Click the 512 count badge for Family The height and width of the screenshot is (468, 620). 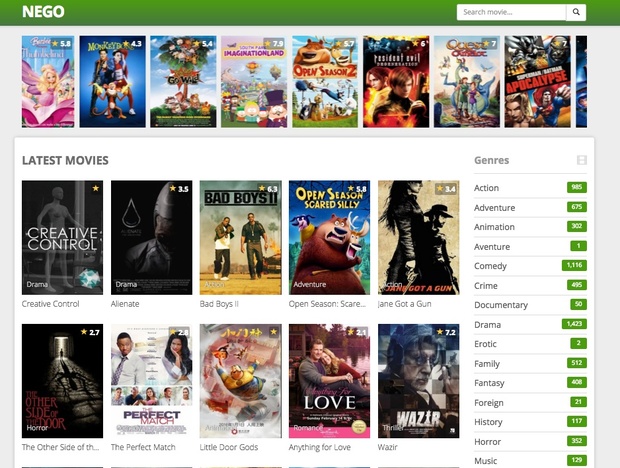(x=577, y=363)
